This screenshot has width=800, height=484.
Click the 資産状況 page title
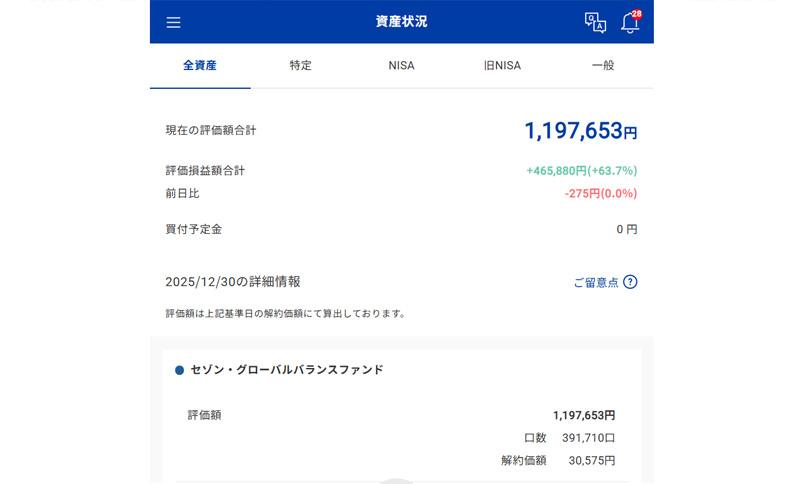click(x=402, y=23)
